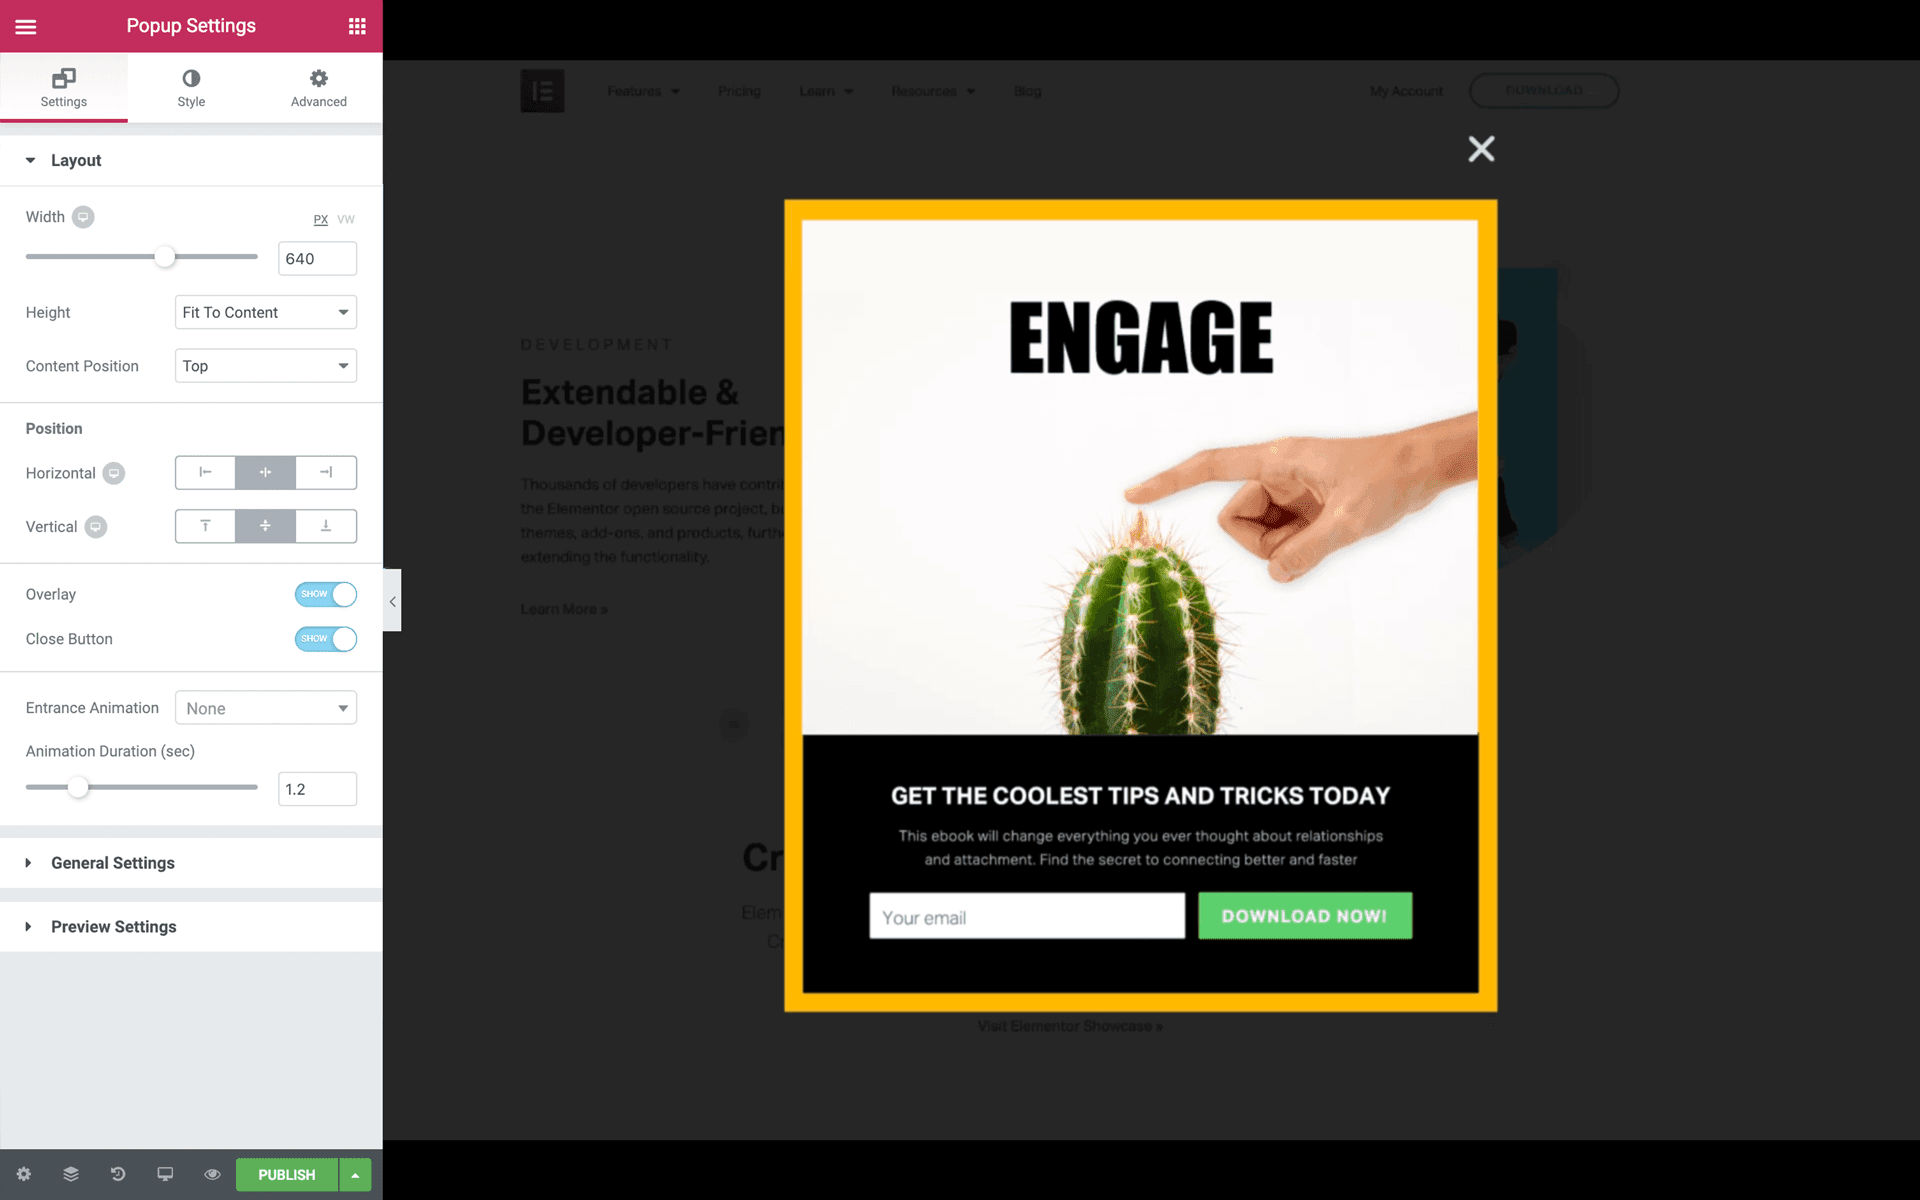
Task: Click the PUBLISH button
Action: pyautogui.click(x=286, y=1175)
